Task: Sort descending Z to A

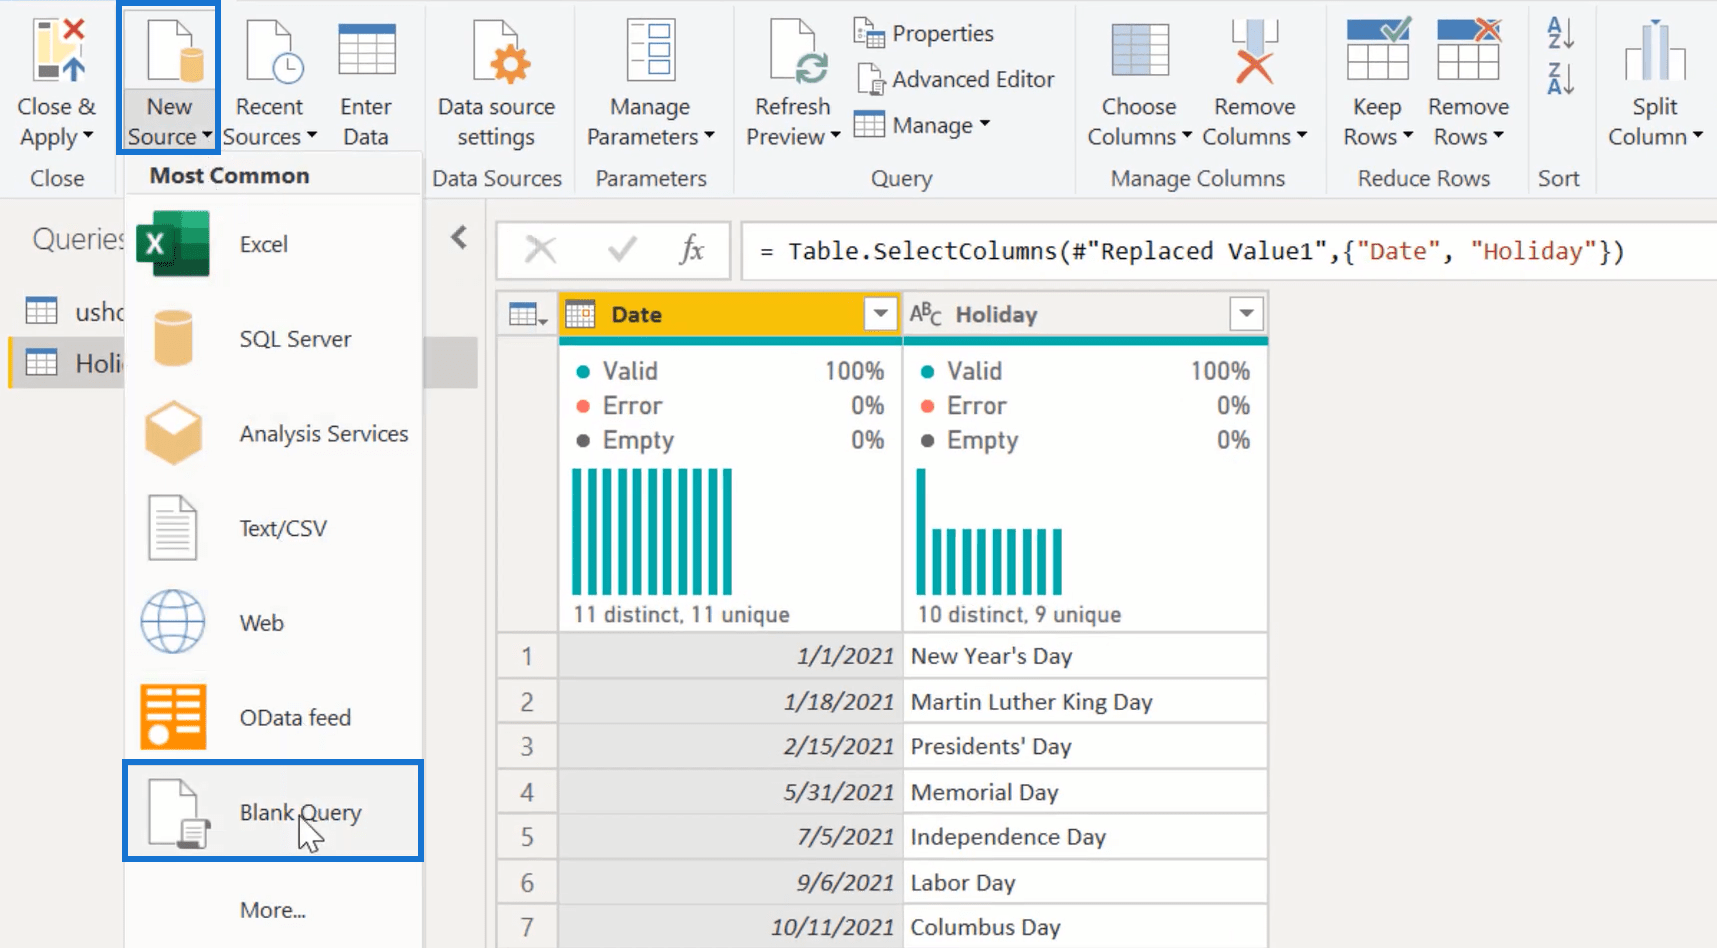Action: point(1560,79)
